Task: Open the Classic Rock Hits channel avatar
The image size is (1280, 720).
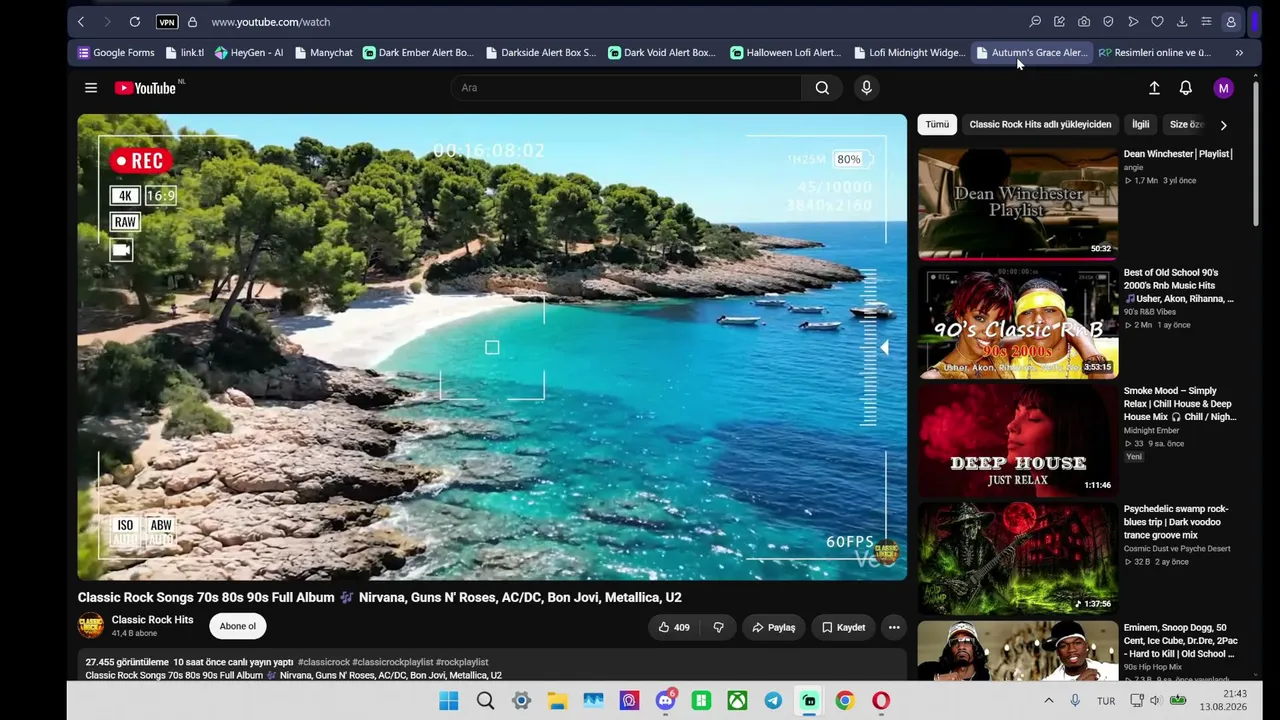Action: 91,626
